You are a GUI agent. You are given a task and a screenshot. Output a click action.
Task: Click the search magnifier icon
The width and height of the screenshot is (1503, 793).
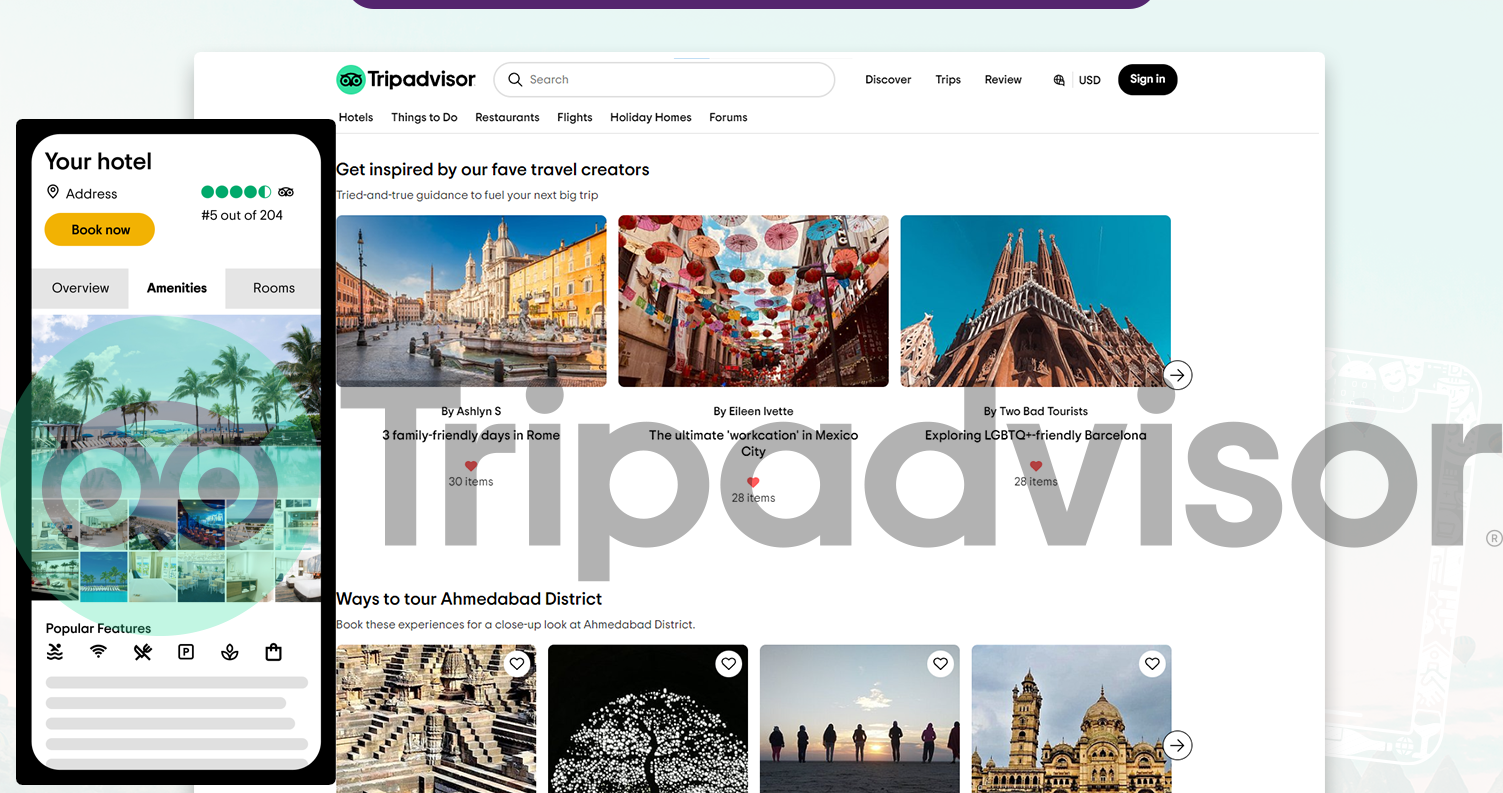pyautogui.click(x=514, y=79)
